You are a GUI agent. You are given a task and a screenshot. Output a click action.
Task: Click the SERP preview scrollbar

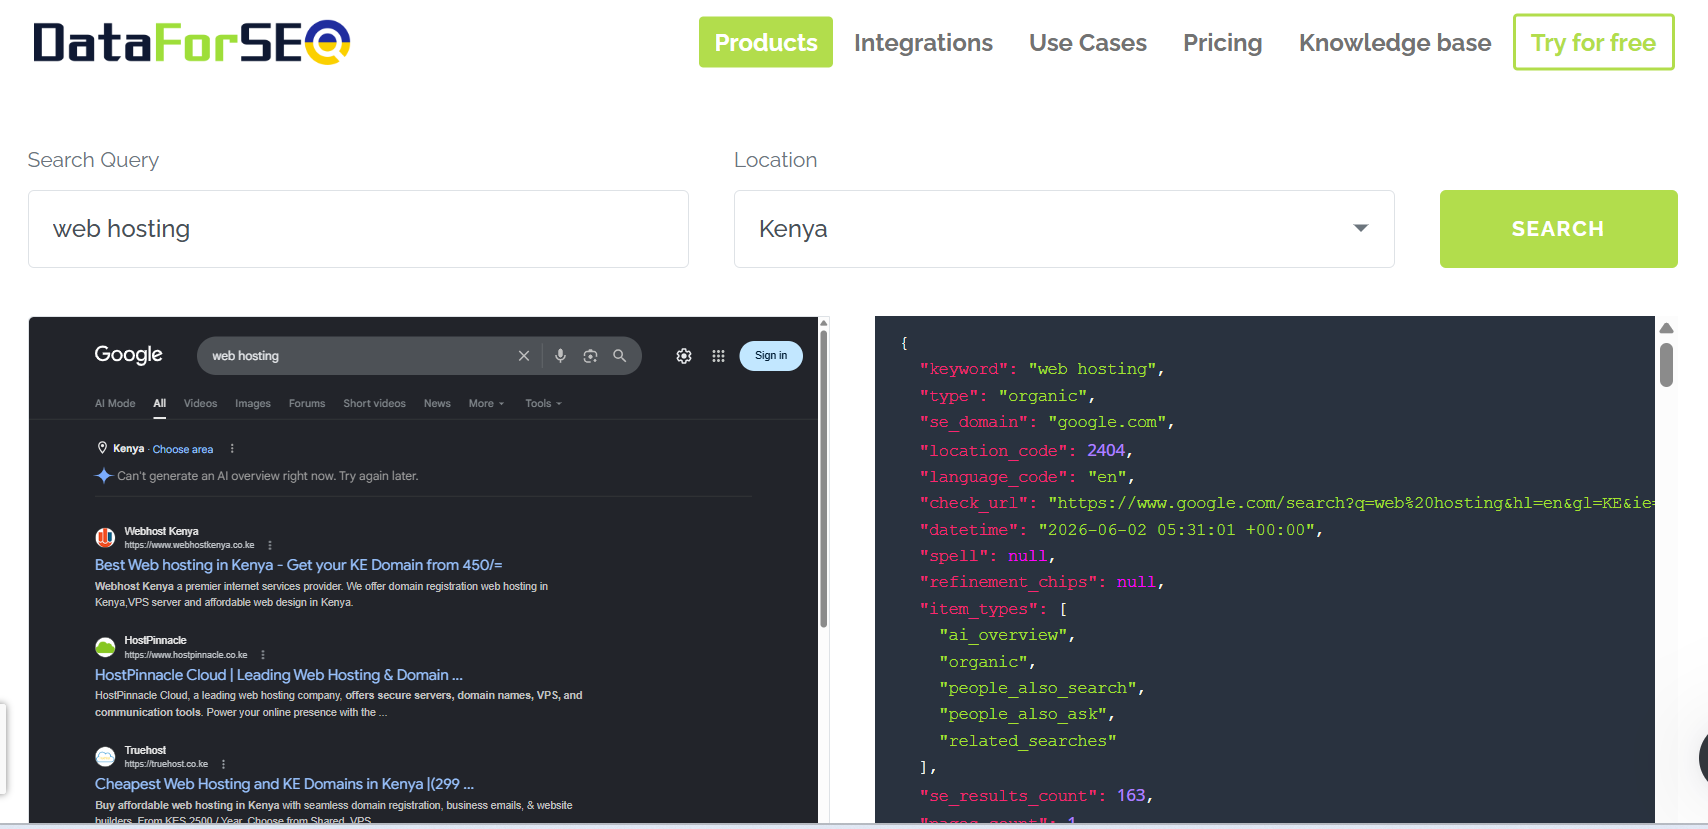824,480
